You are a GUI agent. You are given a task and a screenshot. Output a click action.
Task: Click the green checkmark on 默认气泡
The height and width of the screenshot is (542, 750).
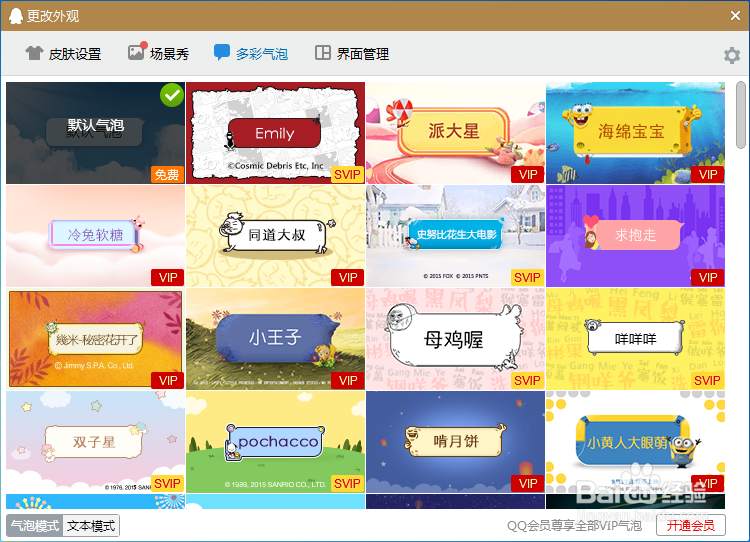[172, 95]
